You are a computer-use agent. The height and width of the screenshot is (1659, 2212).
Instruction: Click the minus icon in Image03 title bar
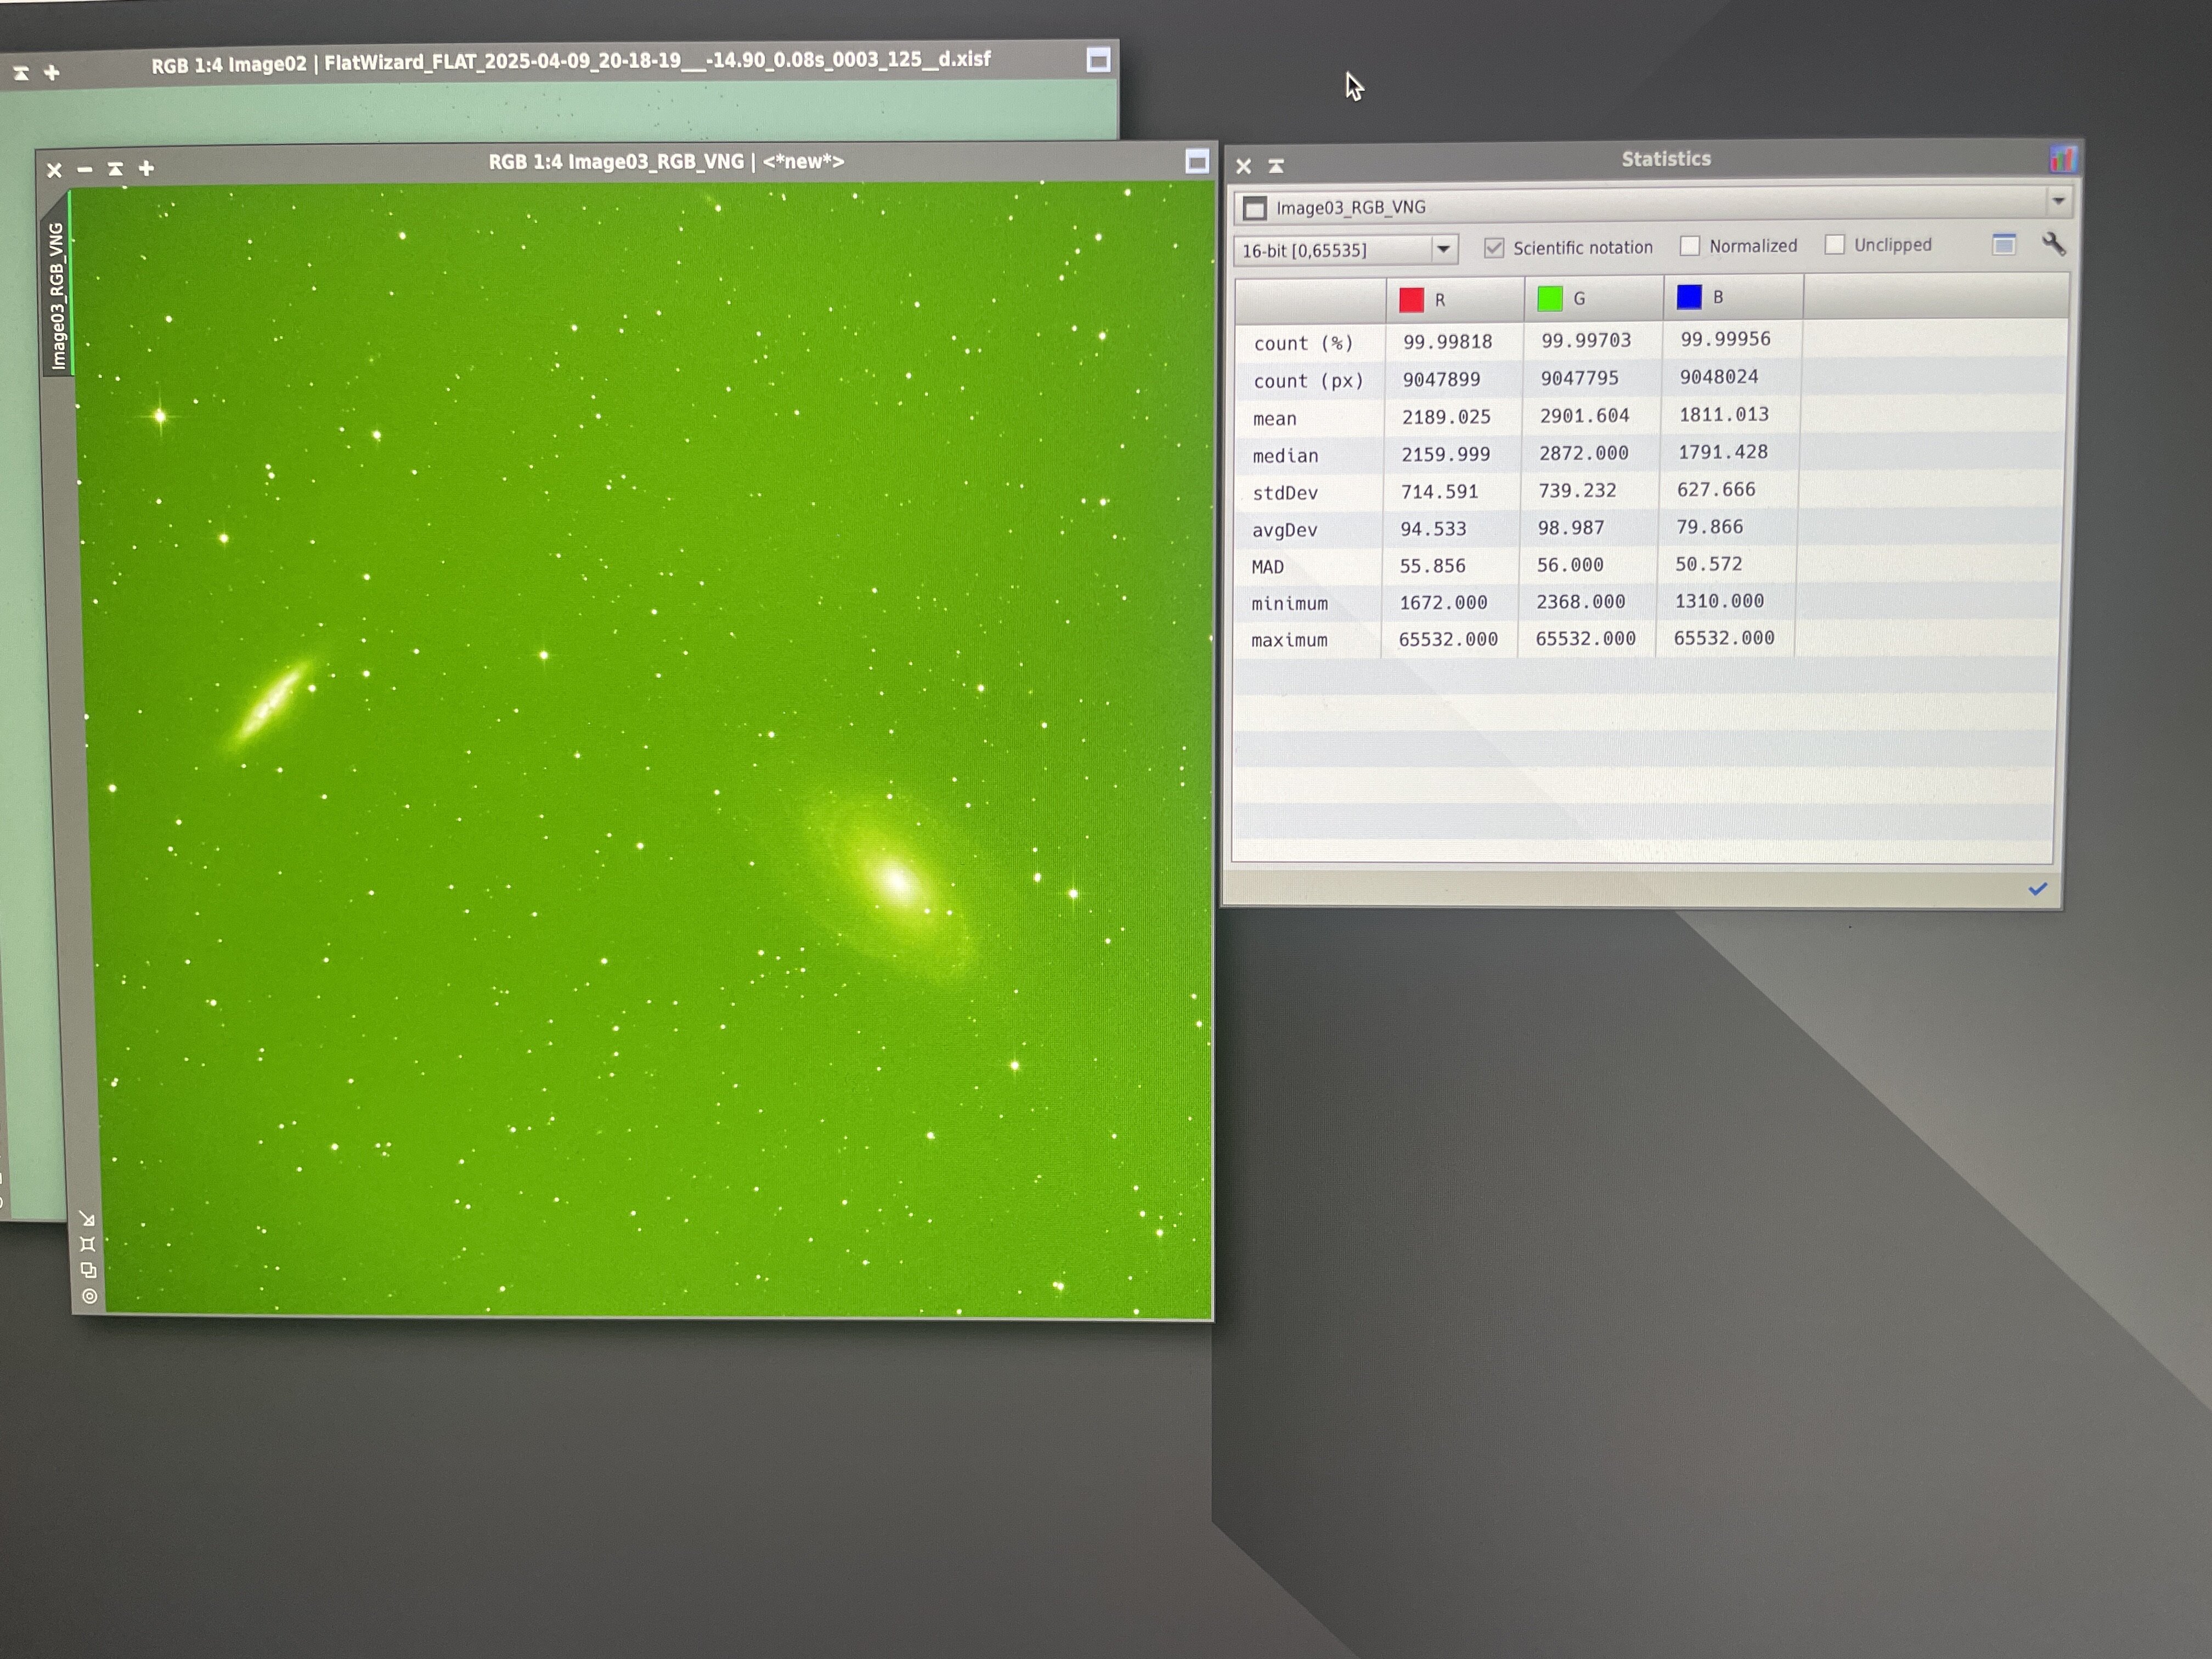85,169
